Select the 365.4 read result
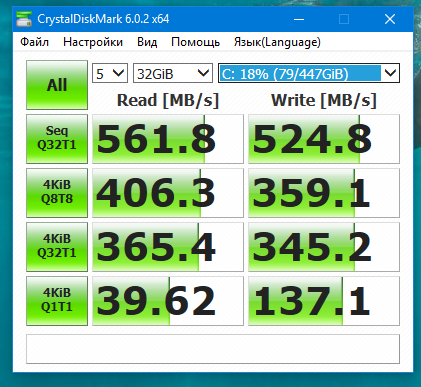The image size is (421, 387). (x=168, y=247)
